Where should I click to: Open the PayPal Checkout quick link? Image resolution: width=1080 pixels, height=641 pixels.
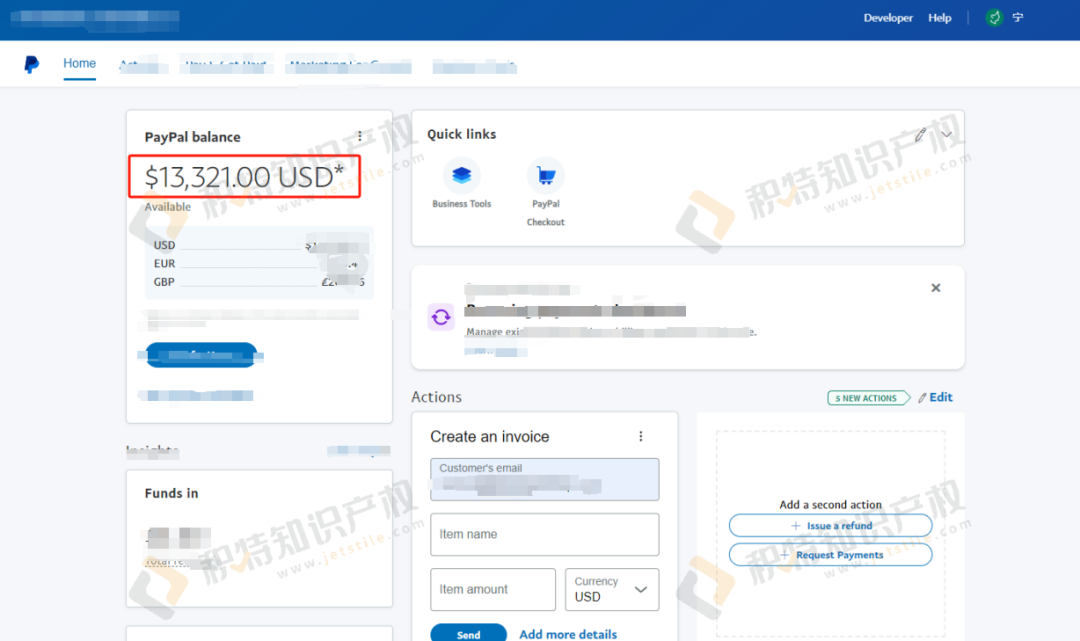(x=546, y=178)
